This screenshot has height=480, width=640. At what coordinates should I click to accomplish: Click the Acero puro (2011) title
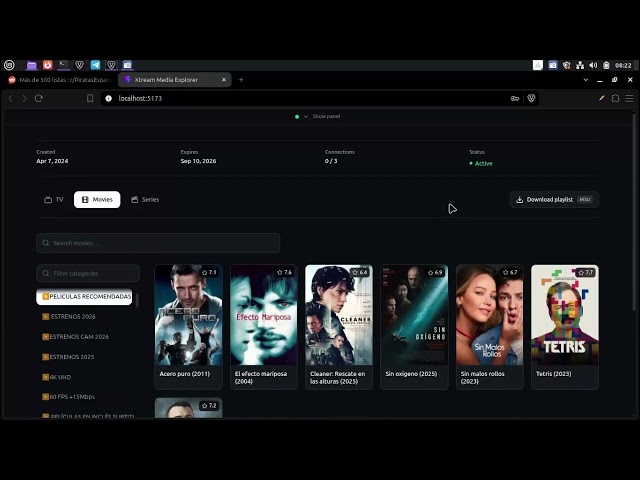[184, 374]
